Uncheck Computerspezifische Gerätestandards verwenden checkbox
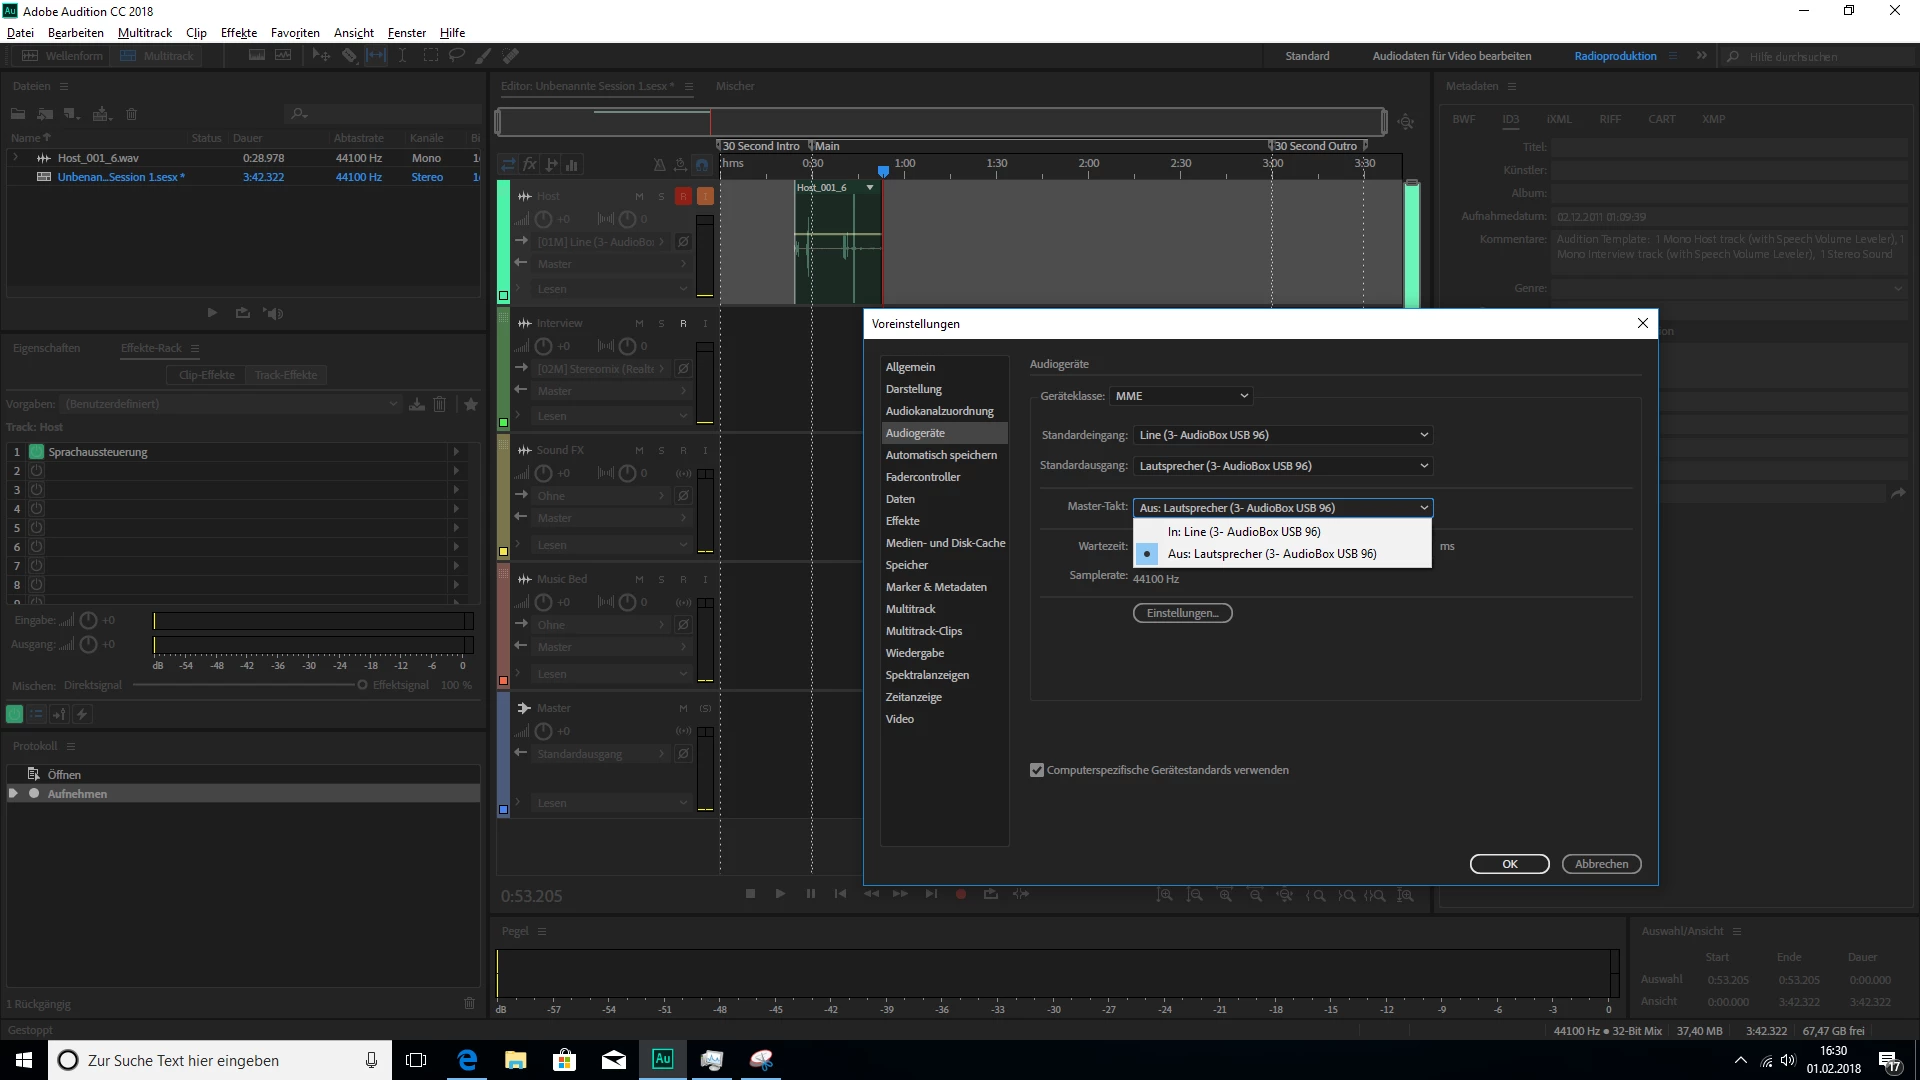This screenshot has width=1920, height=1080. click(x=1037, y=770)
